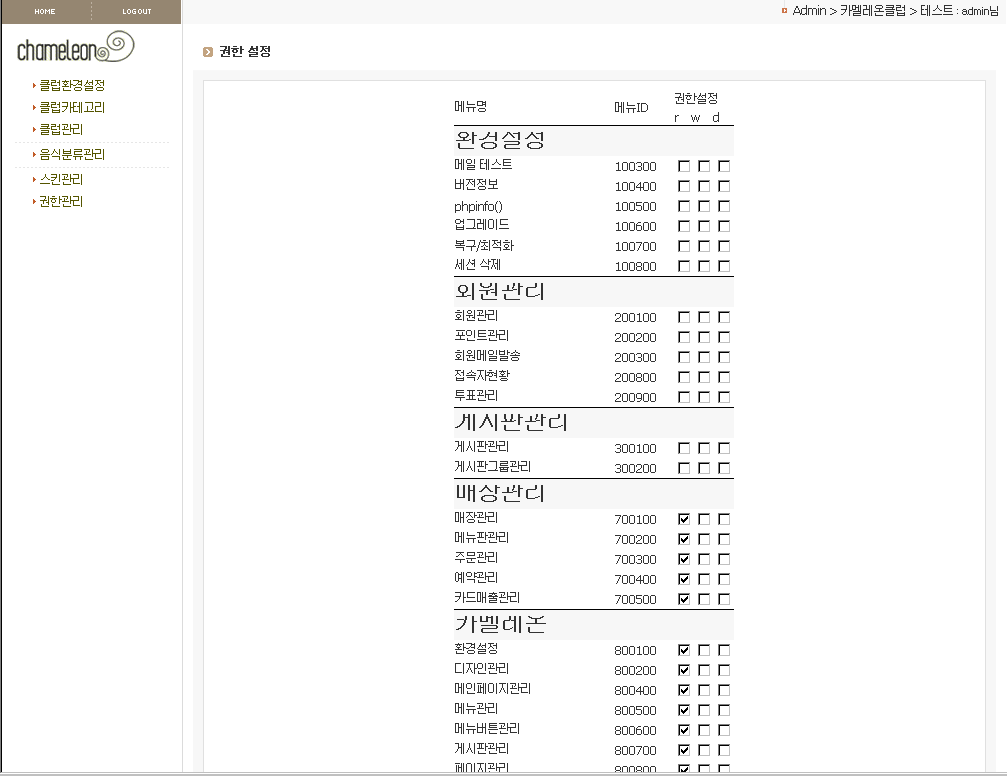Click the HOME menu item

(x=45, y=11)
